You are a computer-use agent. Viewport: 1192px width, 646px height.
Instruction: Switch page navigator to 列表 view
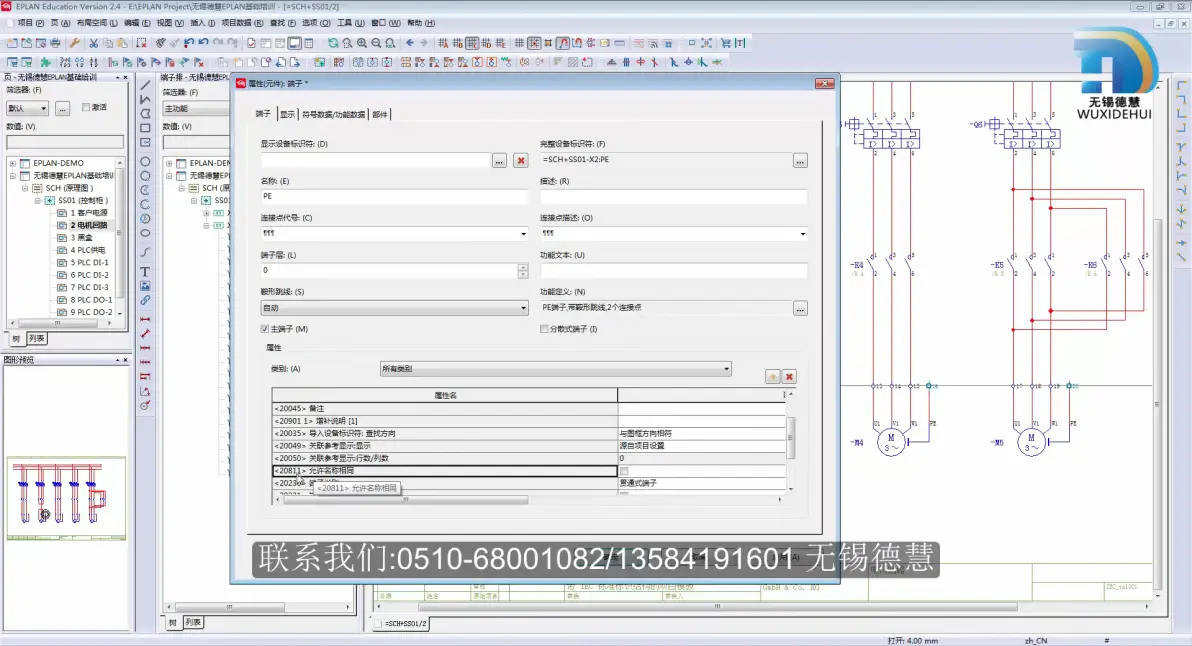coord(36,338)
